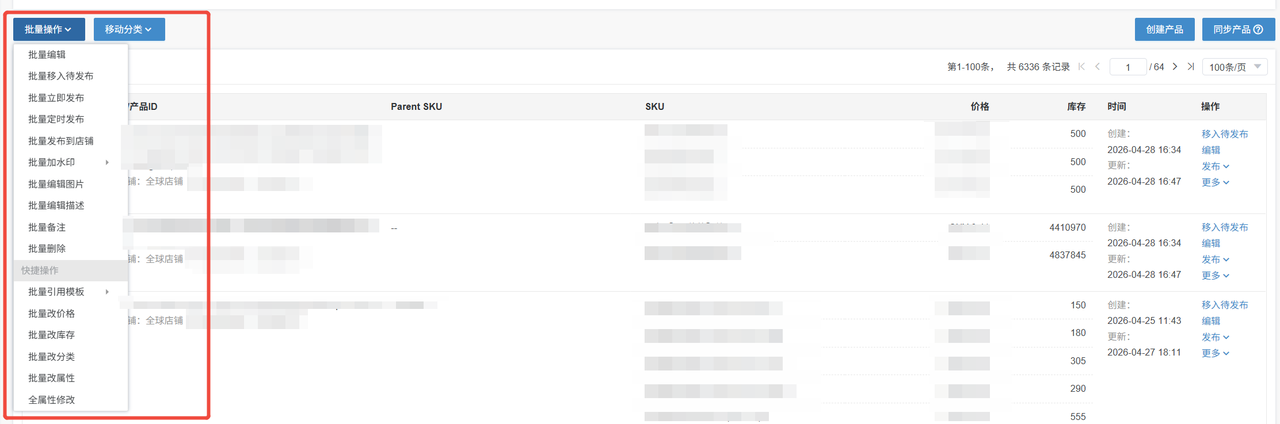
Task: Focus the page number input field
Action: pyautogui.click(x=1128, y=67)
